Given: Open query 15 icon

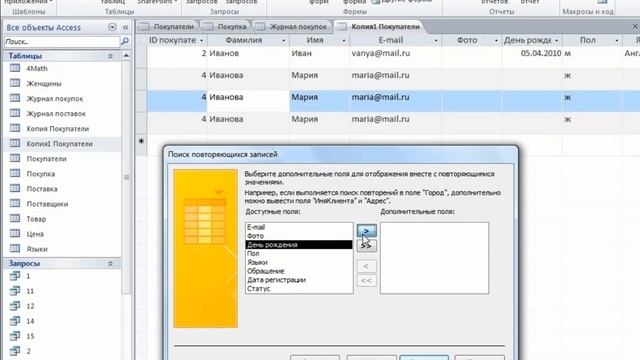Looking at the screenshot, I should coord(15,336).
